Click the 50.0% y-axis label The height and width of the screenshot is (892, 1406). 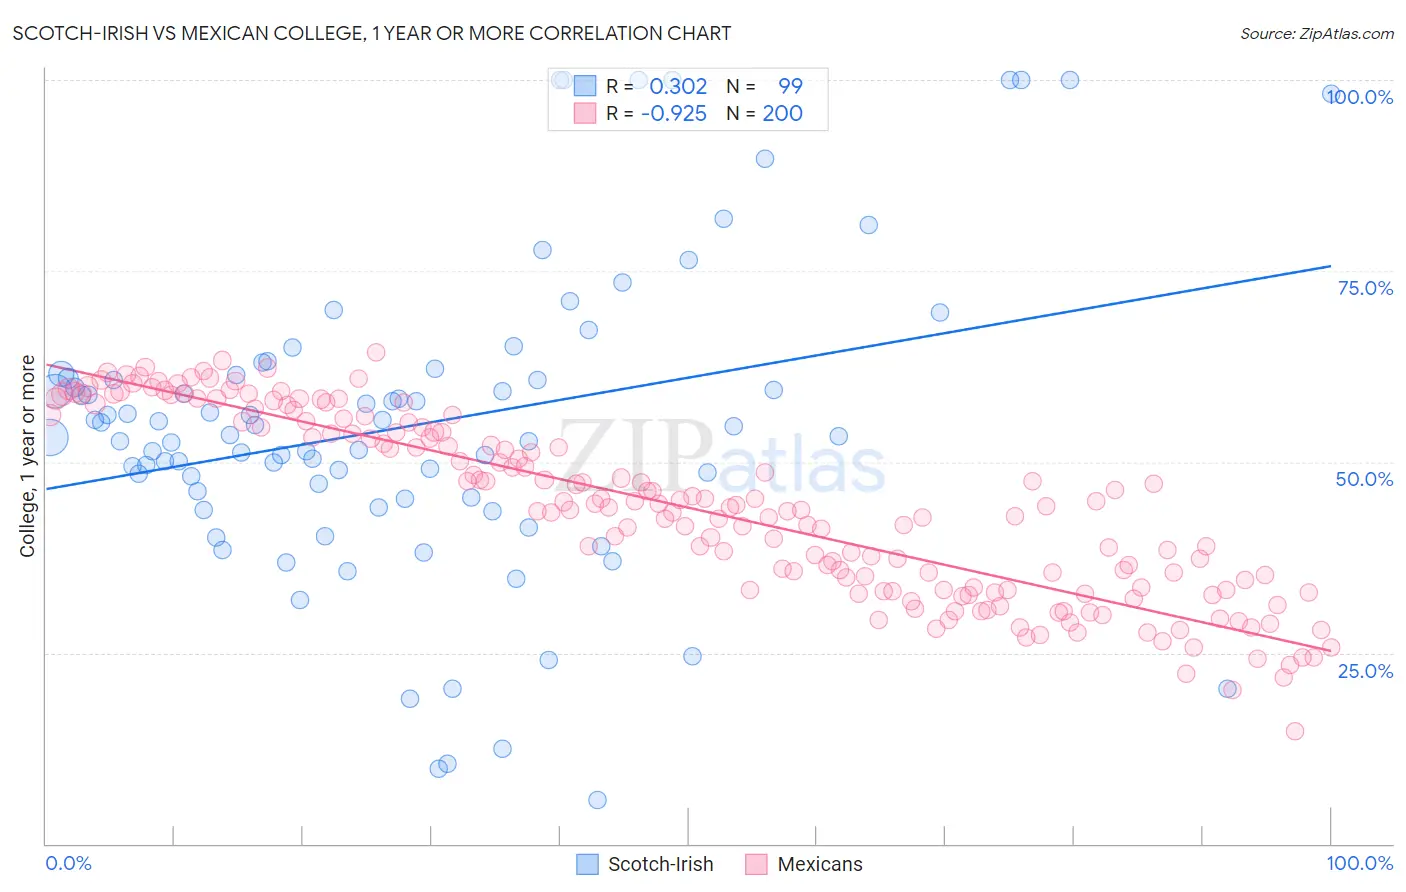pyautogui.click(x=1365, y=479)
